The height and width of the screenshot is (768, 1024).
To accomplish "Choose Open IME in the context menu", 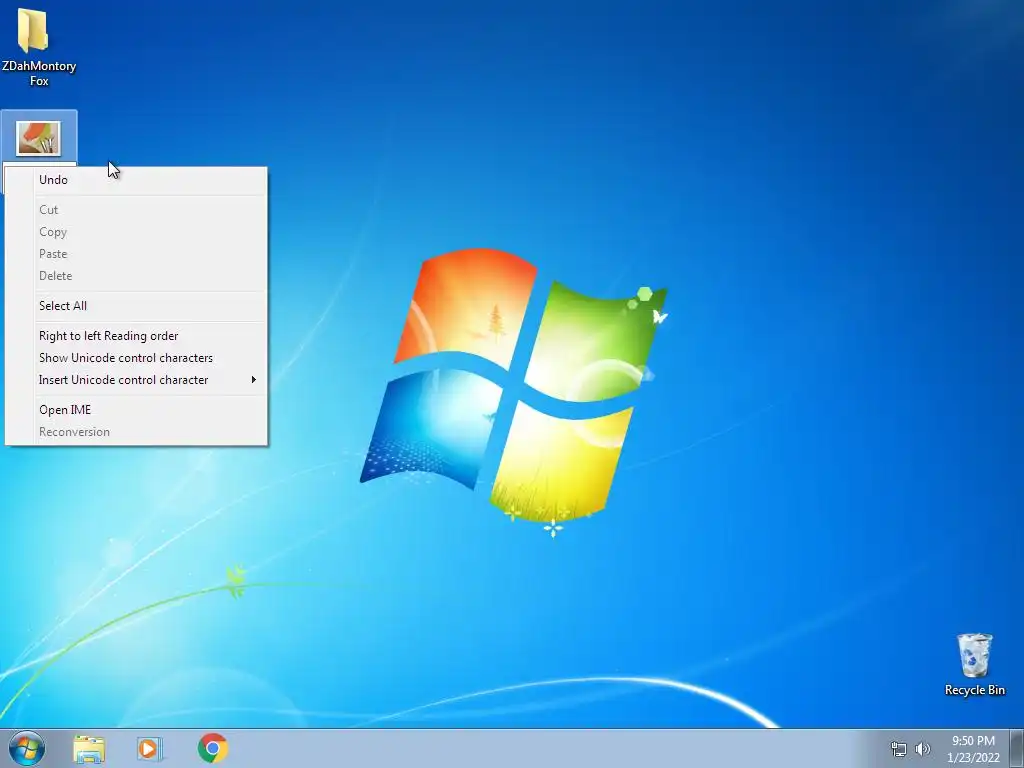I will pos(136,409).
